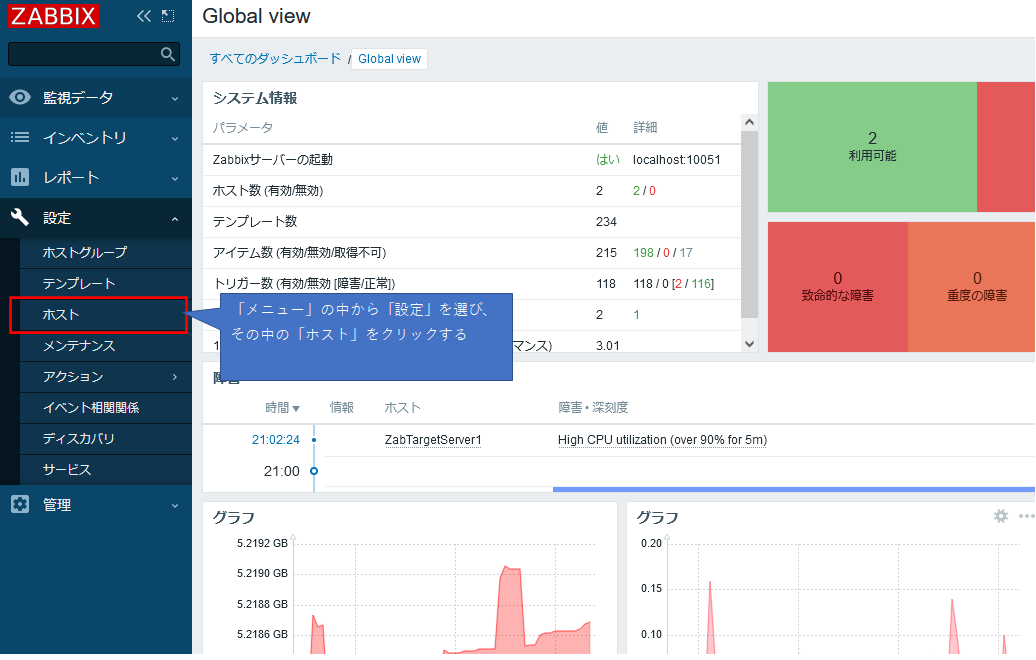The width and height of the screenshot is (1036, 660).
Task: Click the gear icon for 管理
Action: (x=20, y=504)
